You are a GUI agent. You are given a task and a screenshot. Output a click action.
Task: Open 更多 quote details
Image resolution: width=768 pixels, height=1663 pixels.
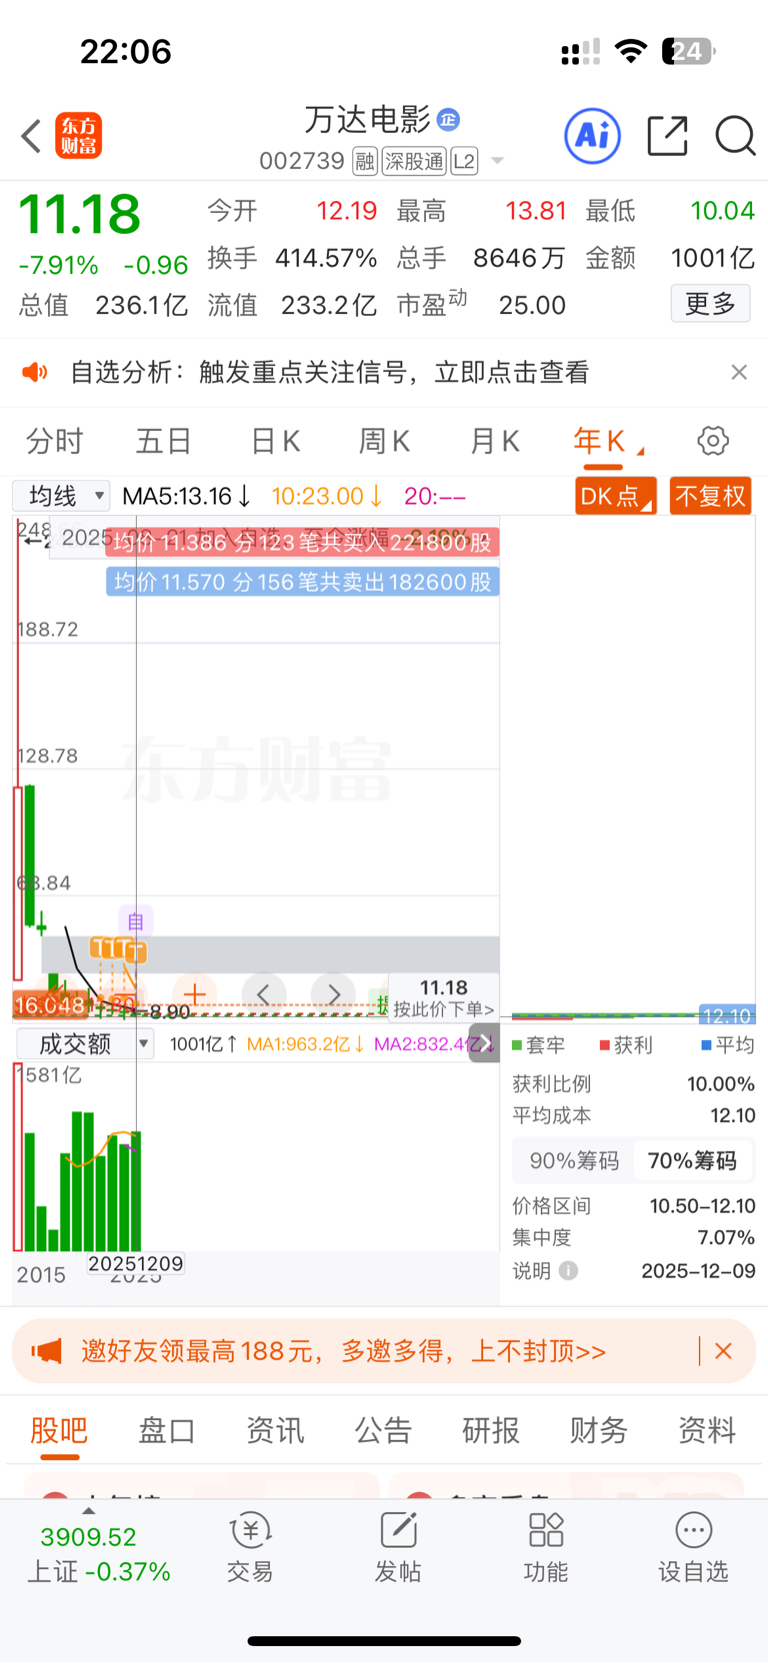(710, 303)
